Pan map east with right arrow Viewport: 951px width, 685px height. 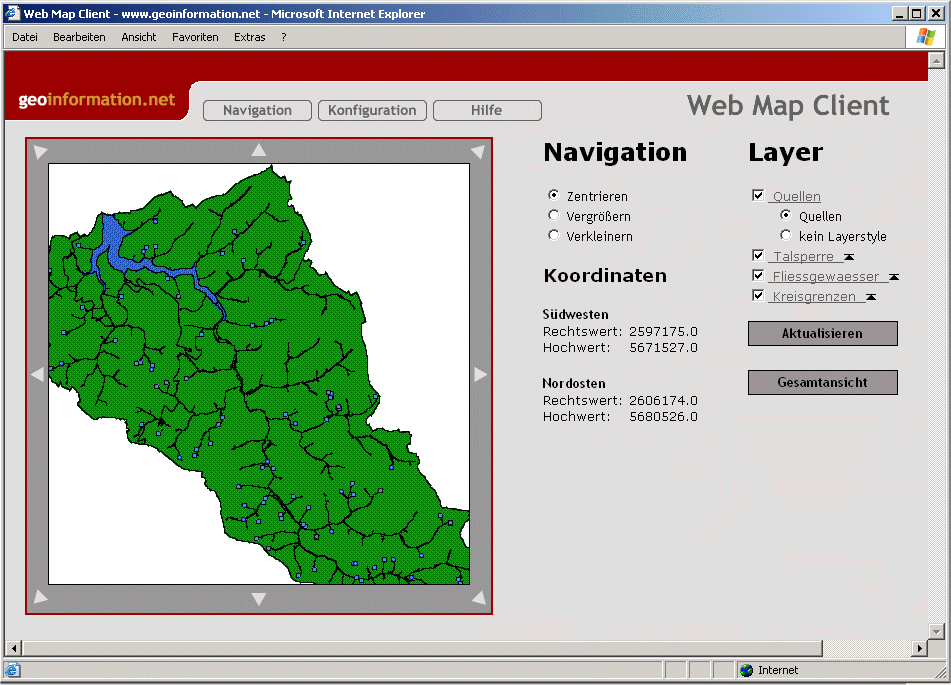(x=480, y=374)
